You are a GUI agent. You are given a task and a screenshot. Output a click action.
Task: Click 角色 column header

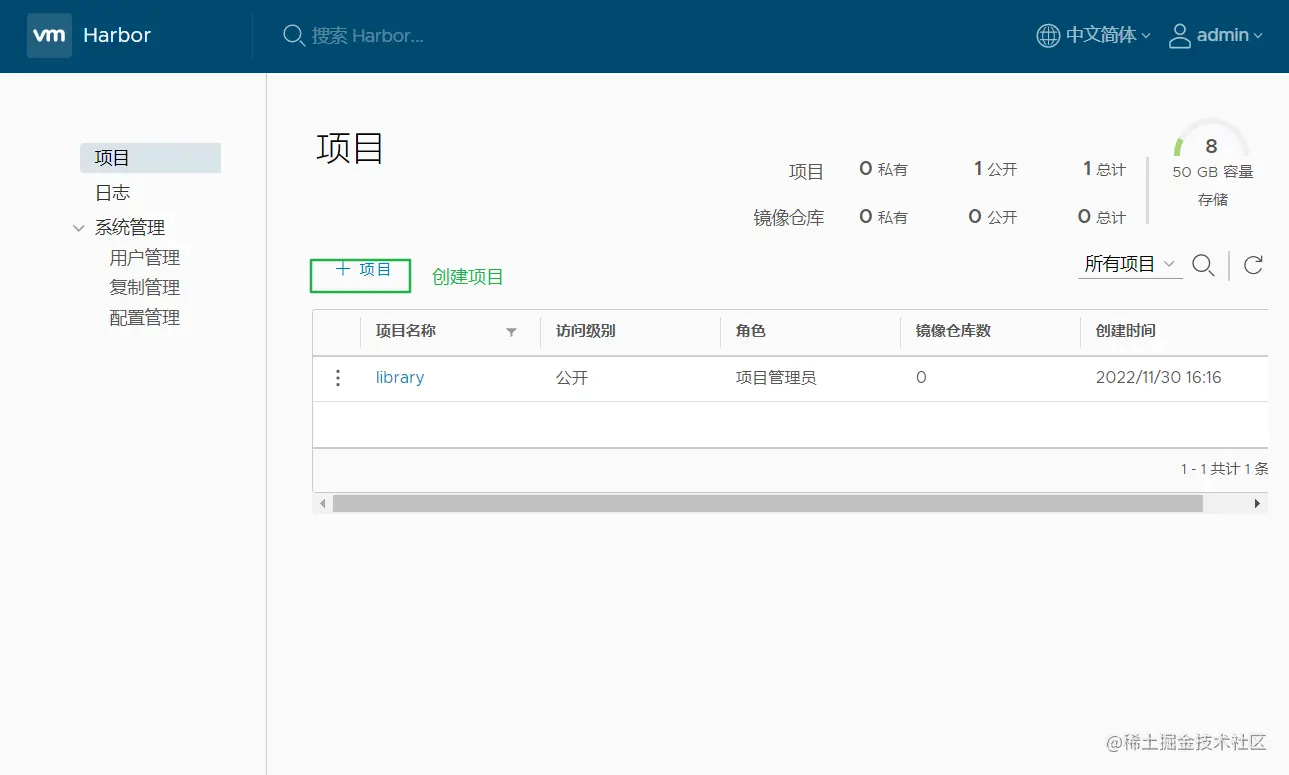point(751,331)
